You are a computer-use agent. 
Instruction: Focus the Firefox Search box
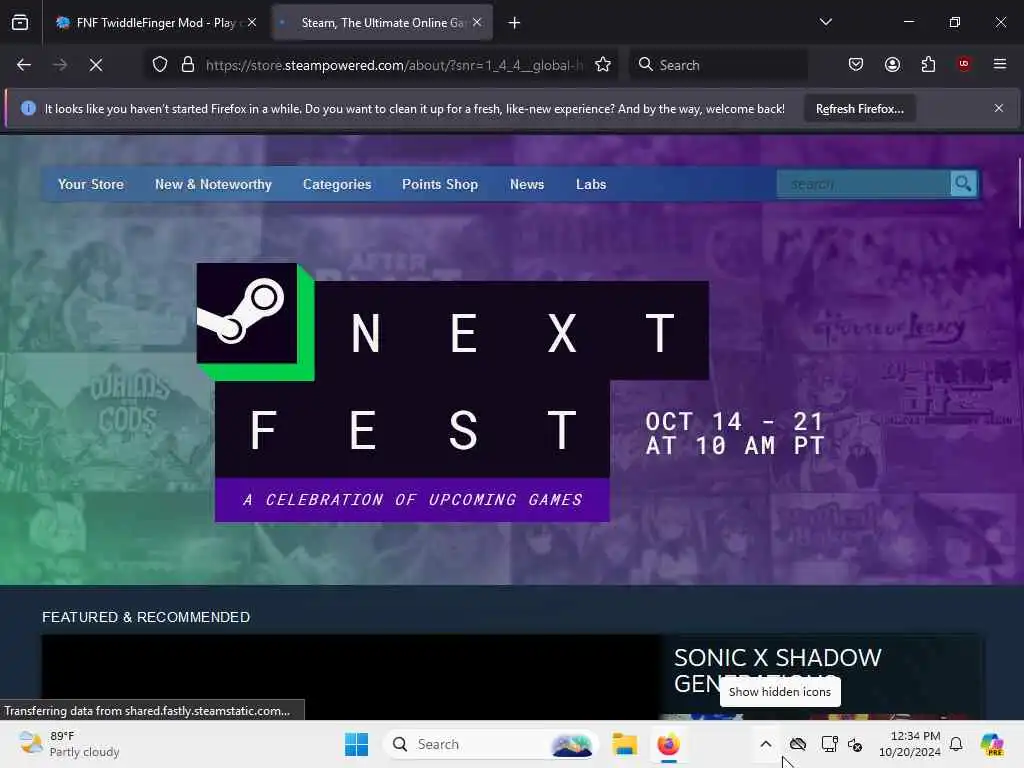coord(718,65)
